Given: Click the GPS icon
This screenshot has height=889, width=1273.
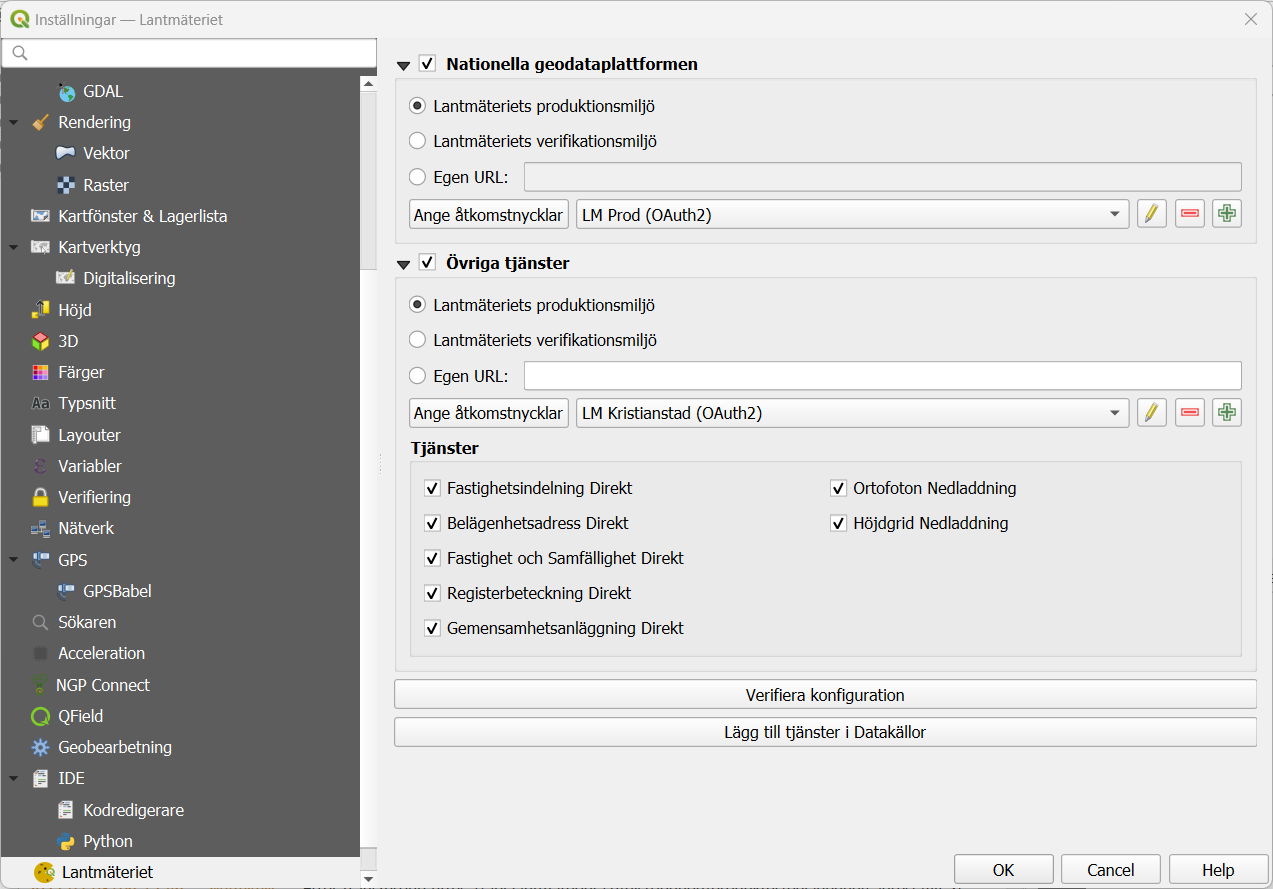Looking at the screenshot, I should (41, 560).
